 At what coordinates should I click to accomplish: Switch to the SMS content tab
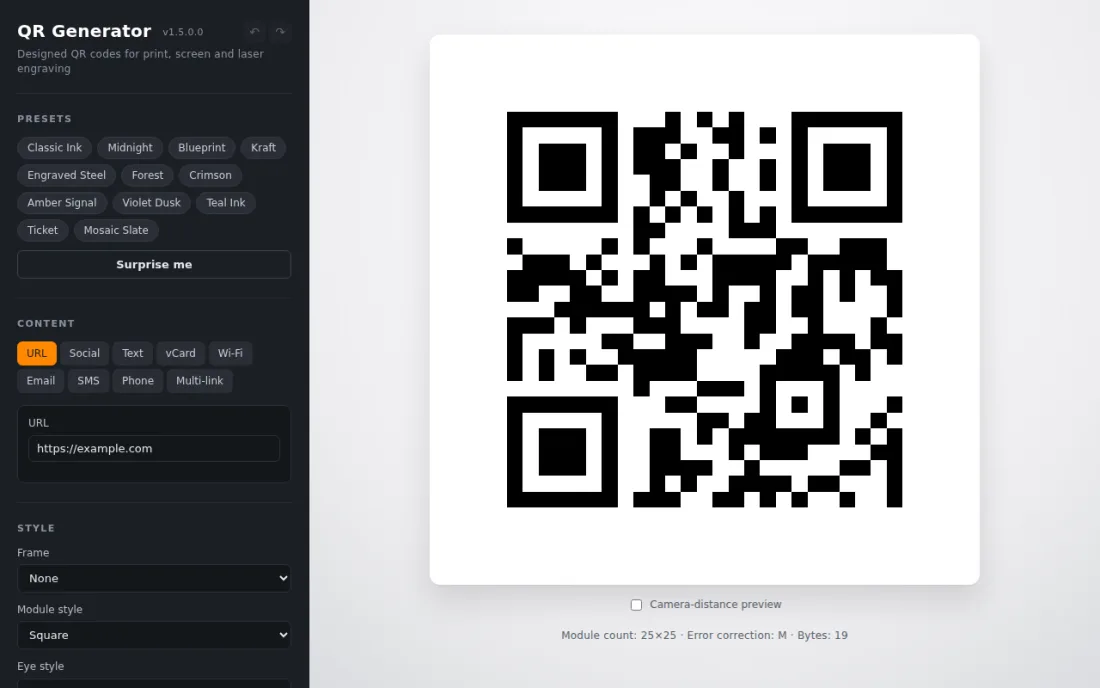(x=88, y=381)
